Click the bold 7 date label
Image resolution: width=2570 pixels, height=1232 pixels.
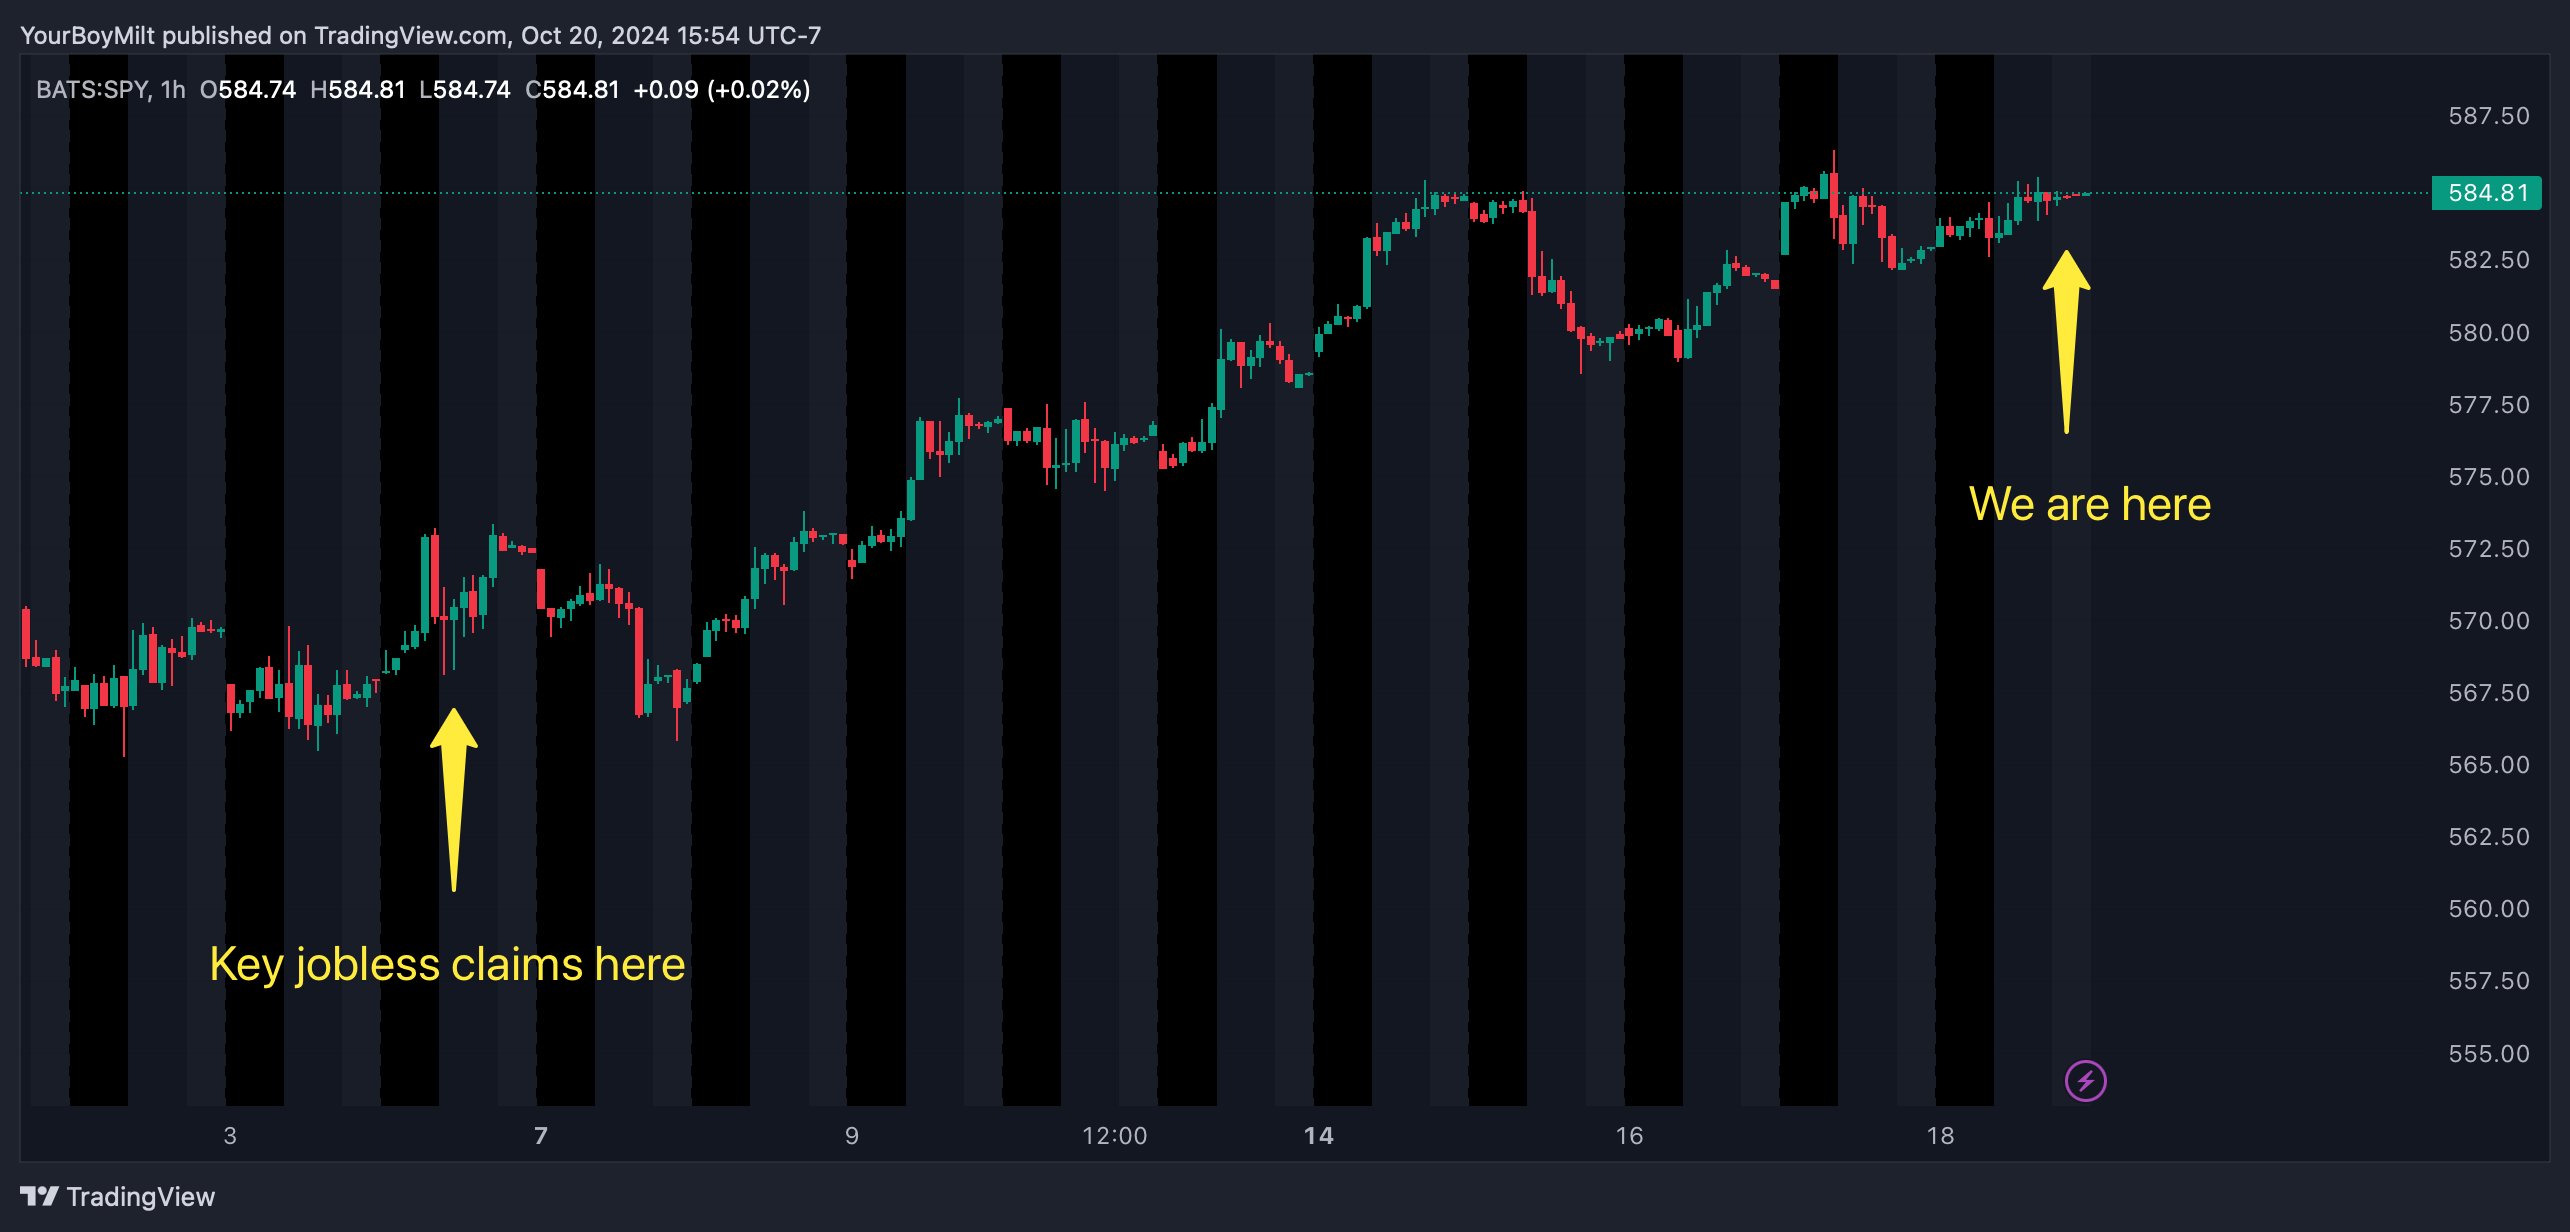[x=541, y=1136]
